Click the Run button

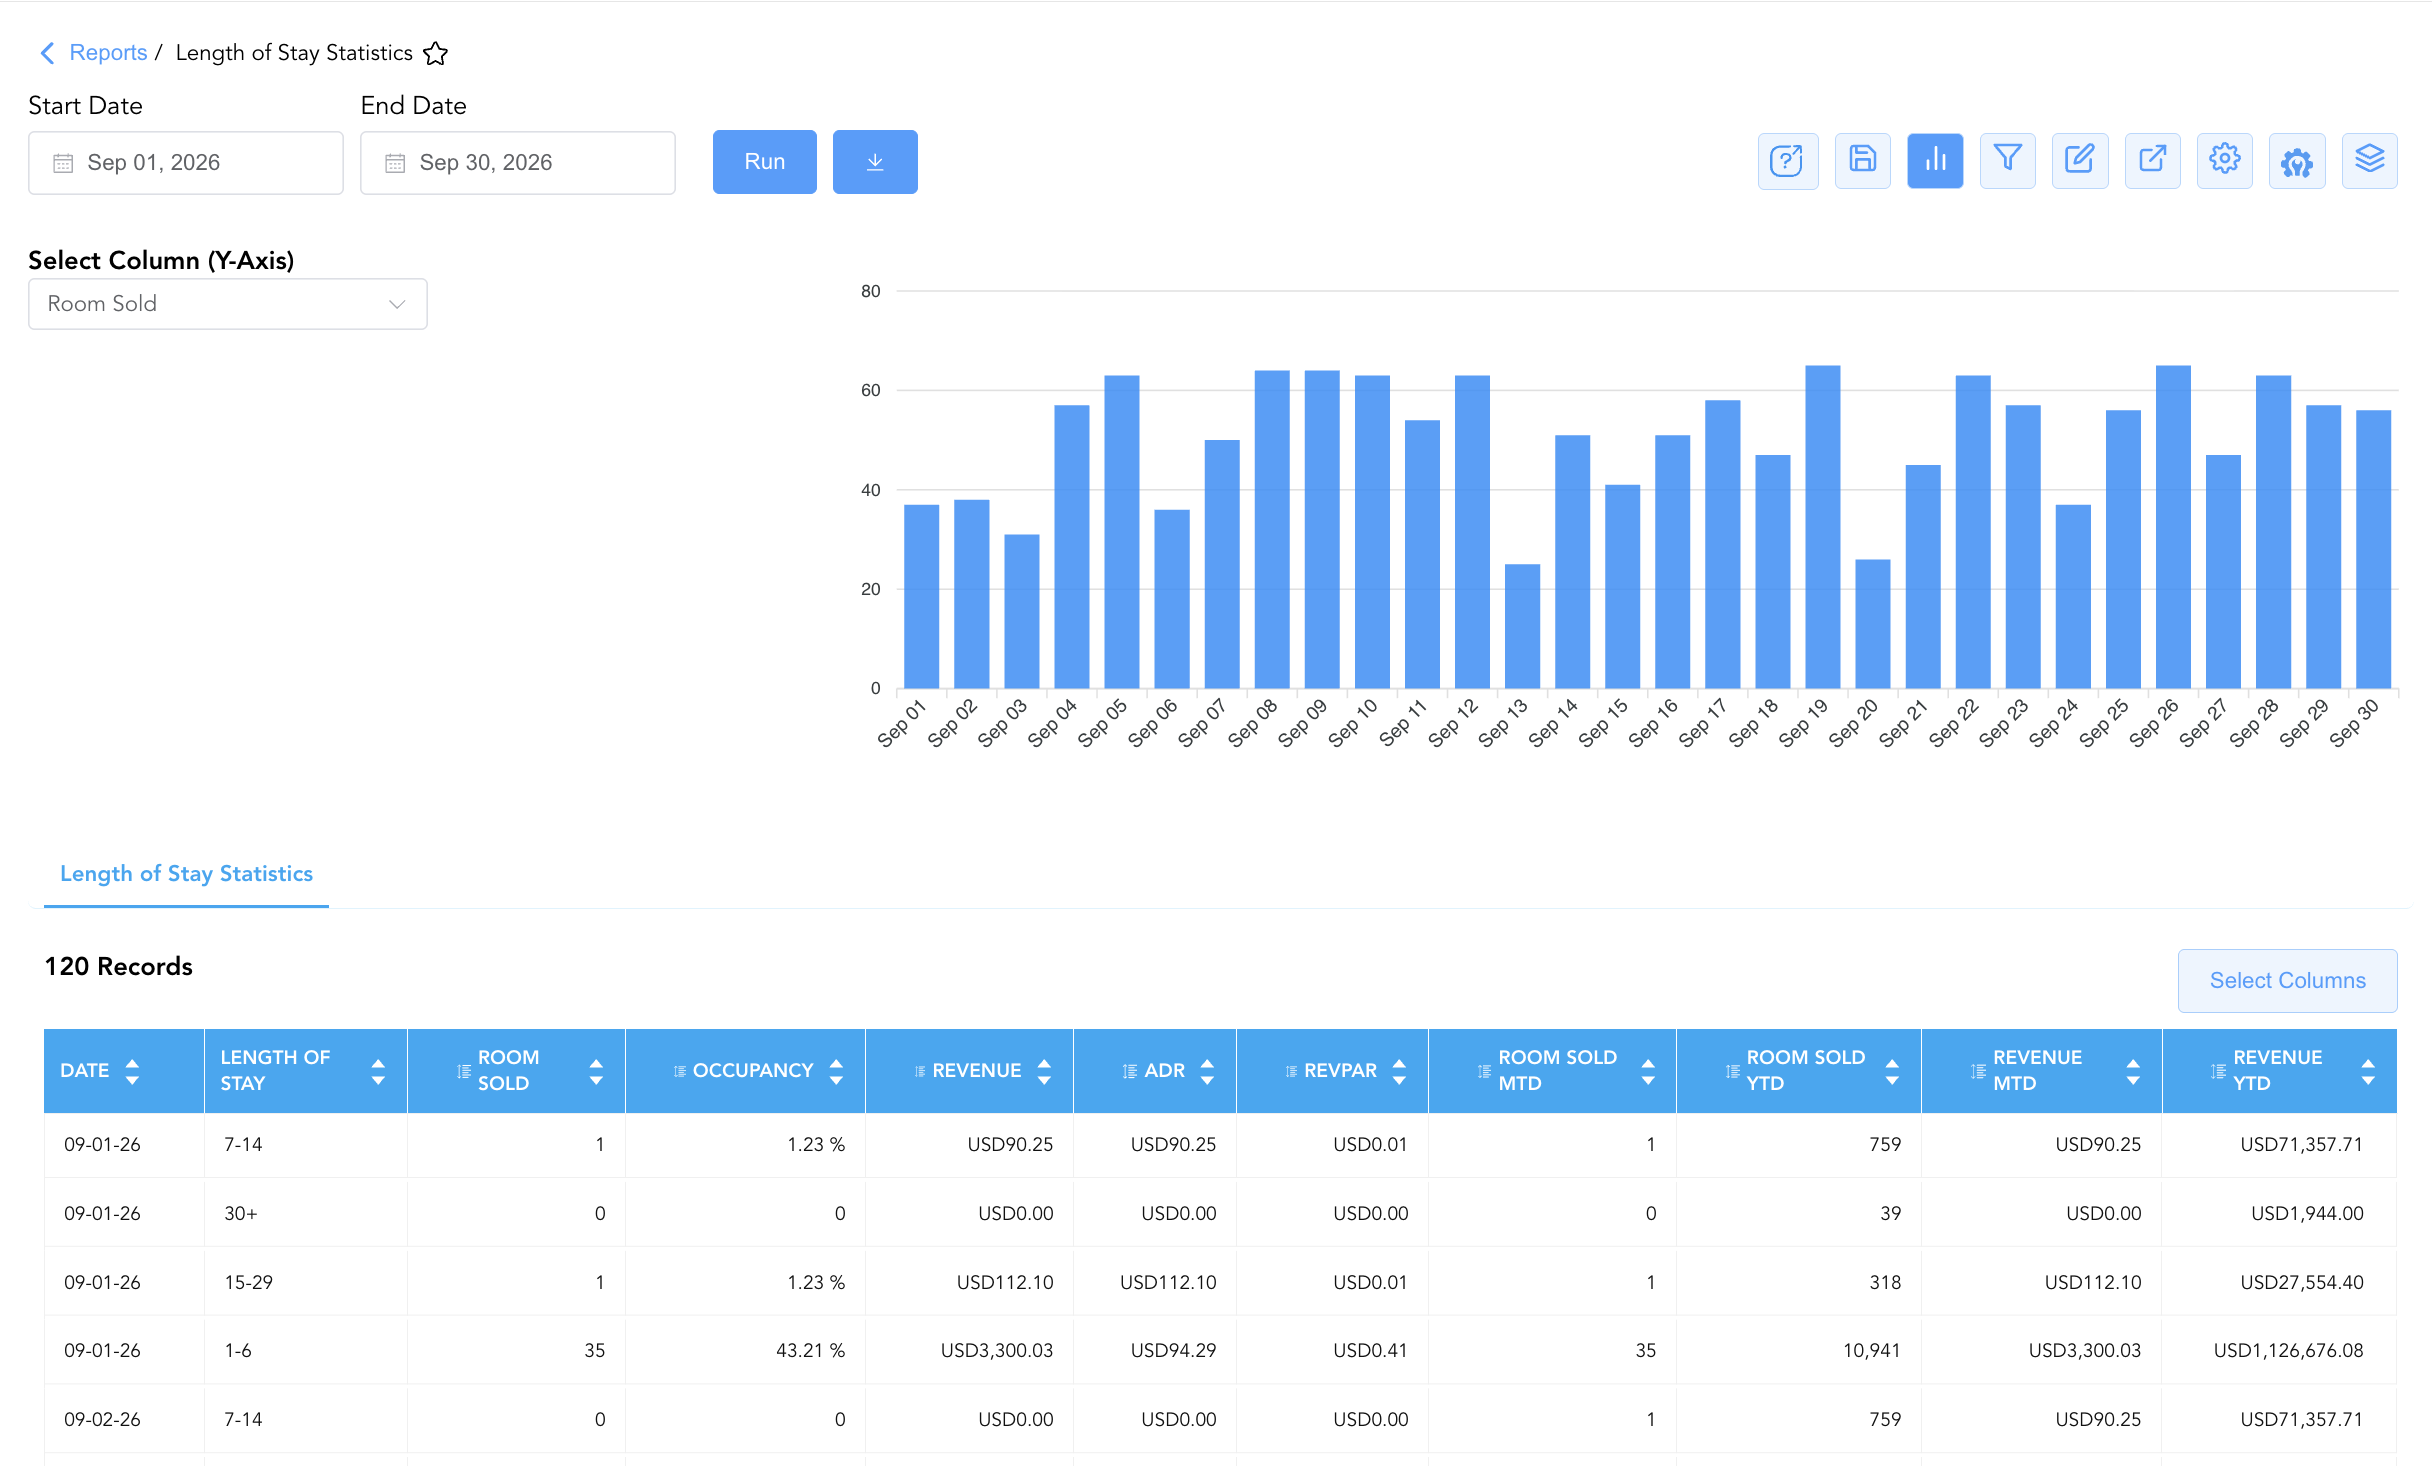pyautogui.click(x=765, y=162)
